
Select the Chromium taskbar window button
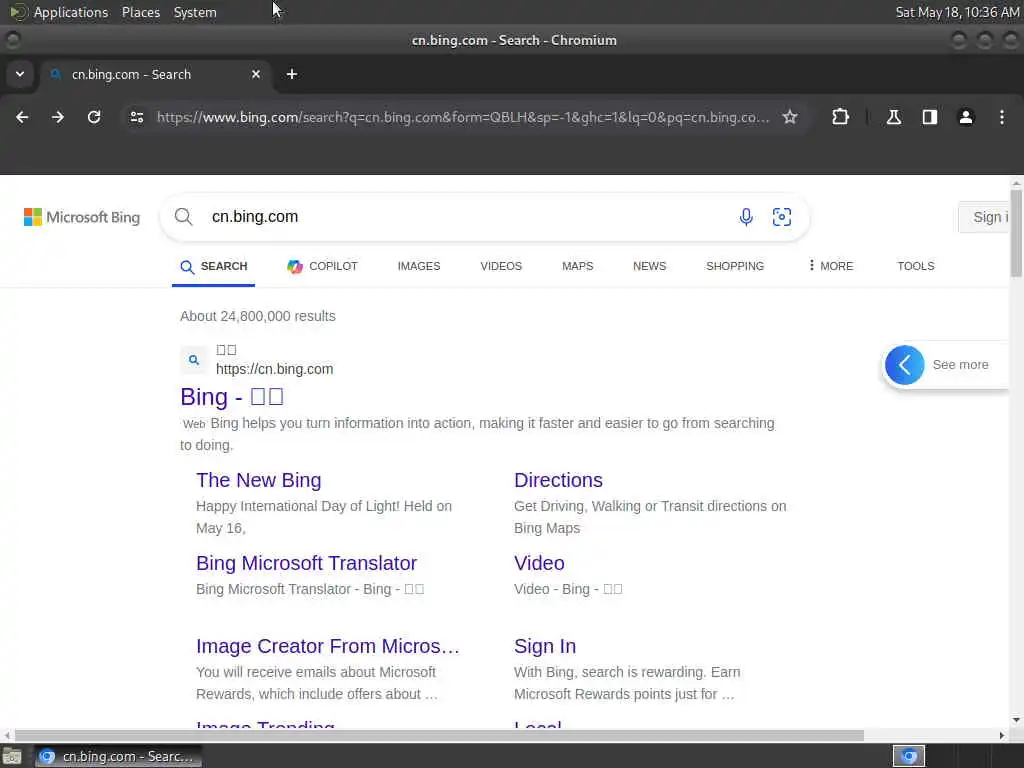(118, 756)
